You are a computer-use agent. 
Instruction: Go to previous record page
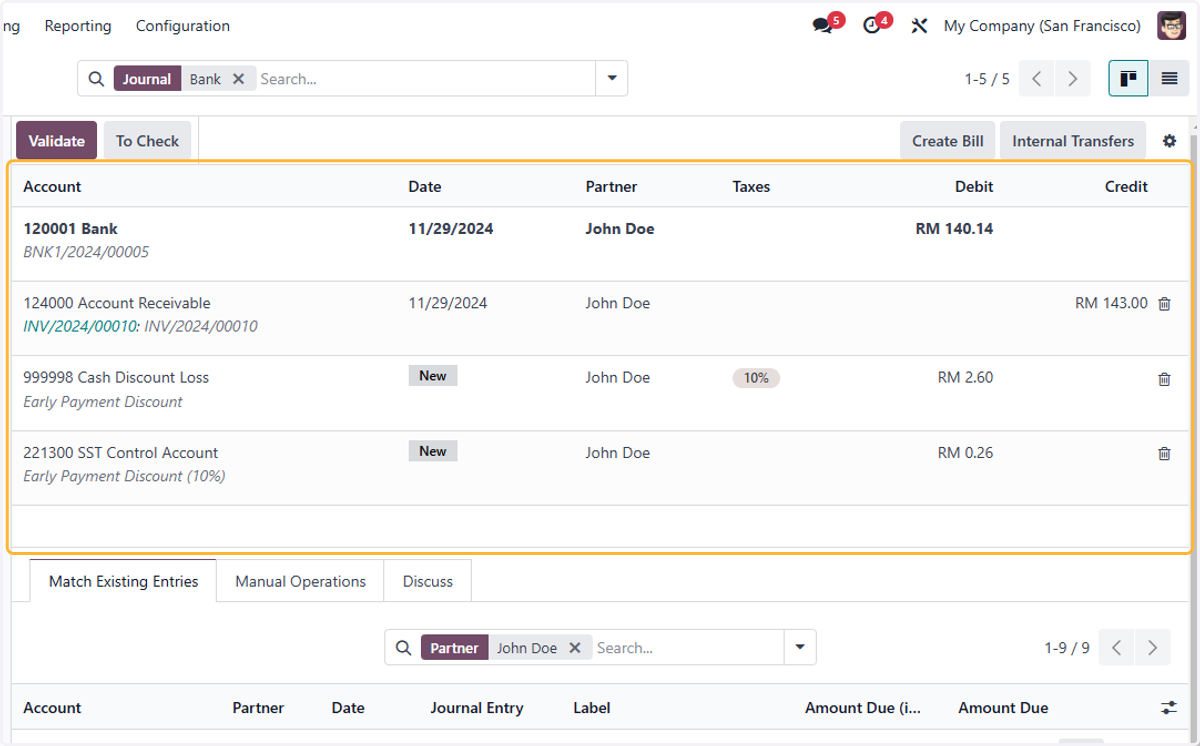1037,79
